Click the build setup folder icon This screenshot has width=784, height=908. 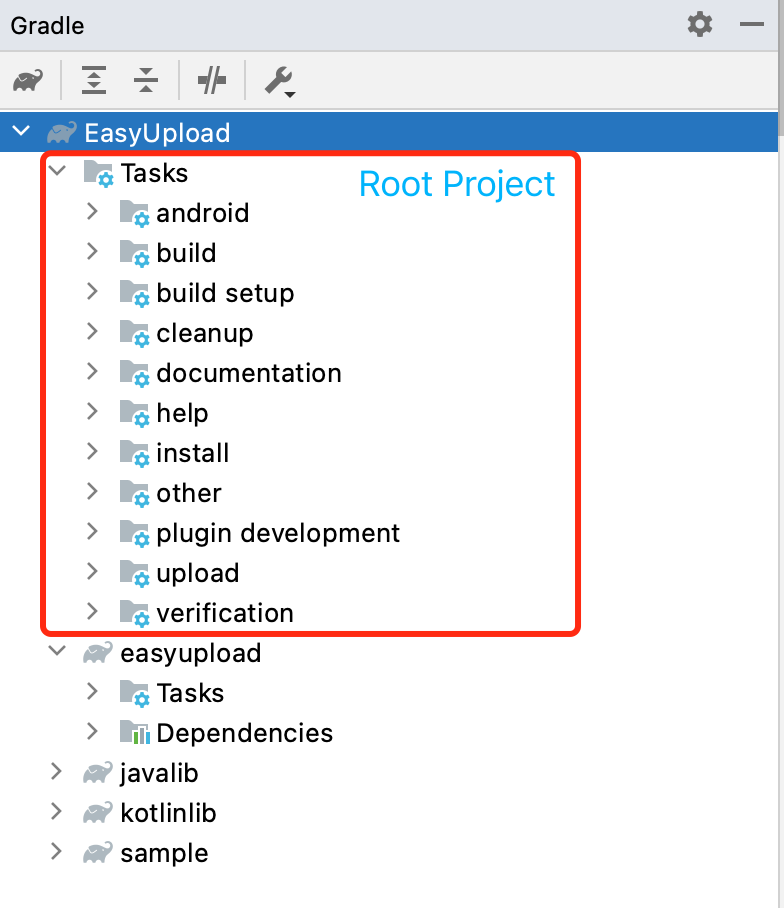[134, 293]
